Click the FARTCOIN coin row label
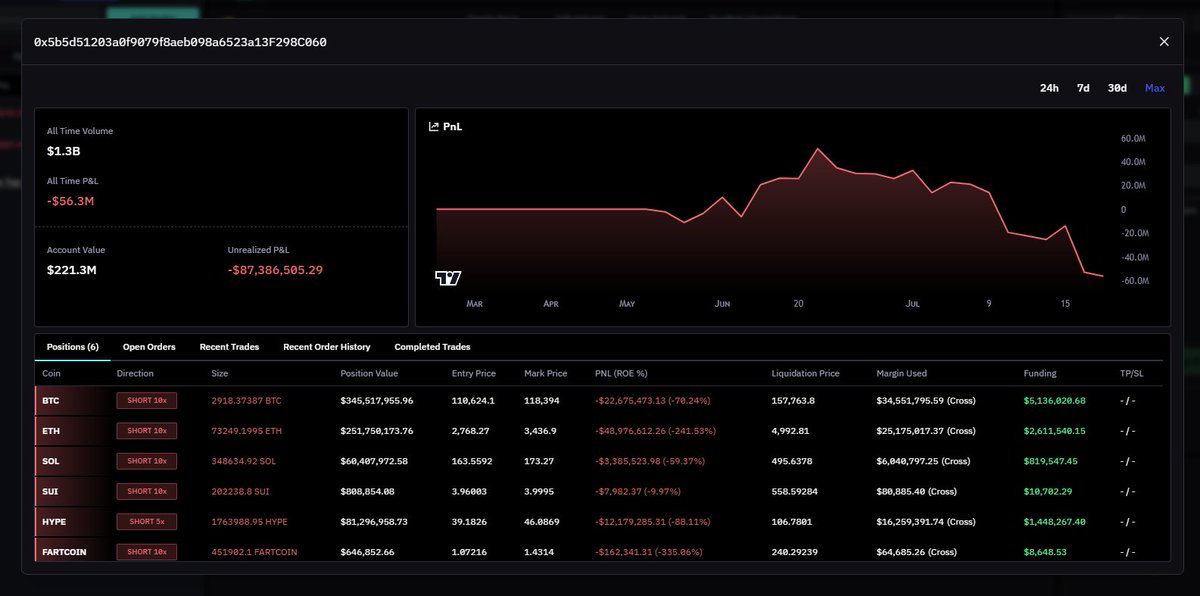This screenshot has height=596, width=1200. [63, 552]
